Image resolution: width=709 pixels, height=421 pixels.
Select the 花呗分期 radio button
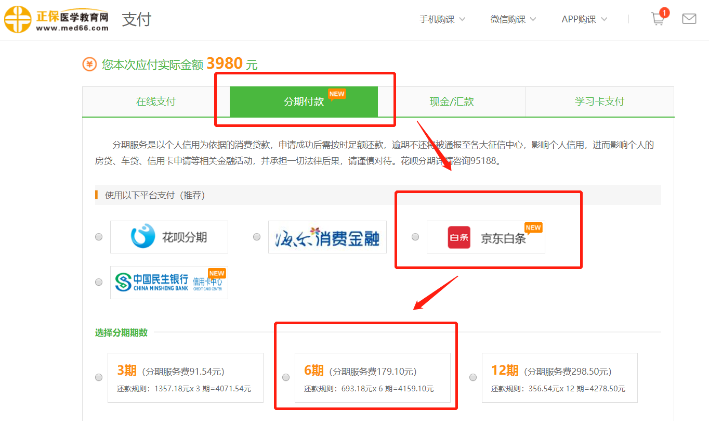[98, 237]
